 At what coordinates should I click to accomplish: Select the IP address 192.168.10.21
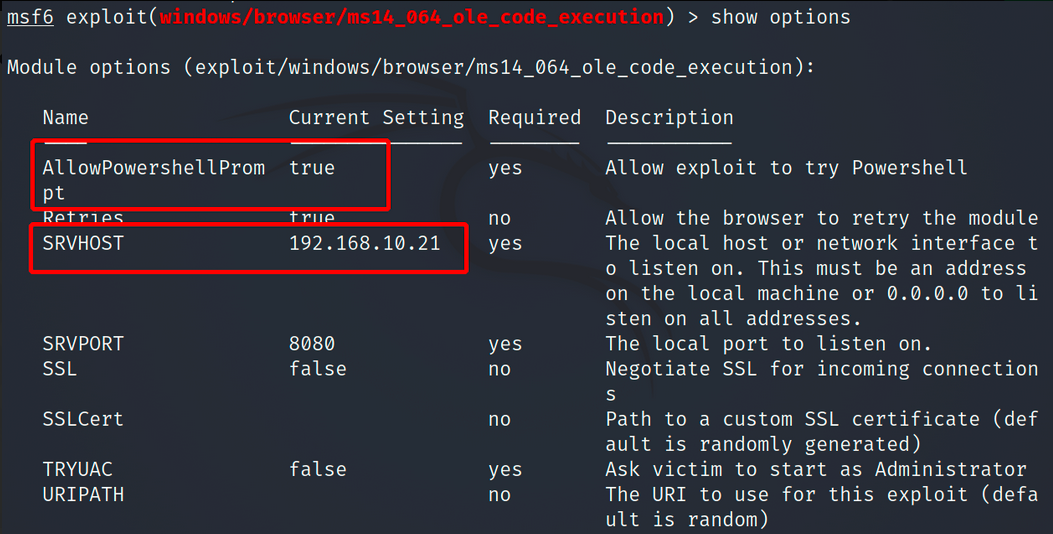pyautogui.click(x=365, y=243)
